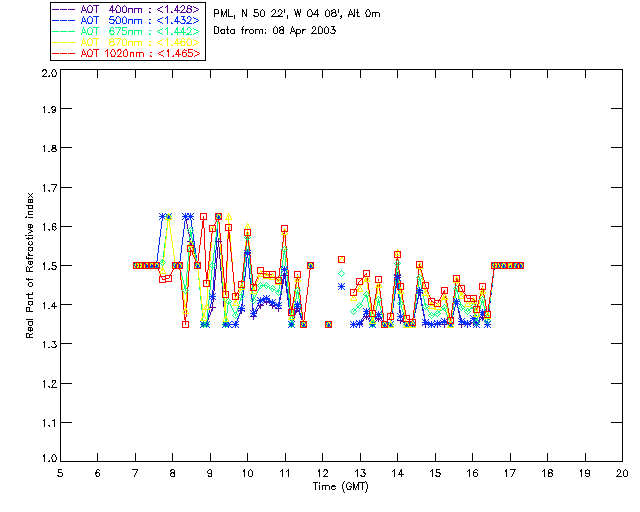Click the 1.3 y-axis tick label

[49, 344]
